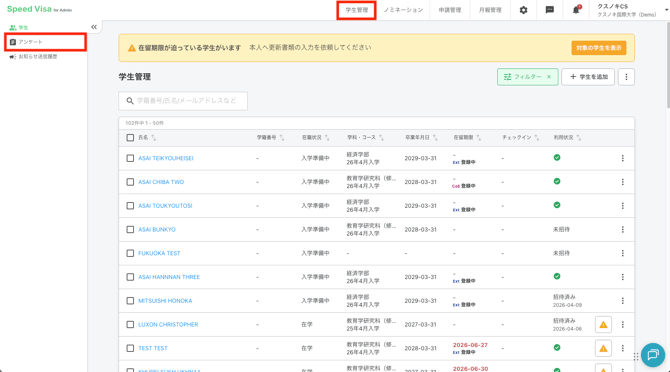Check the box for ASAI TEIKYOUHEISEI
Screen dimensions: 670x372
(x=130, y=158)
